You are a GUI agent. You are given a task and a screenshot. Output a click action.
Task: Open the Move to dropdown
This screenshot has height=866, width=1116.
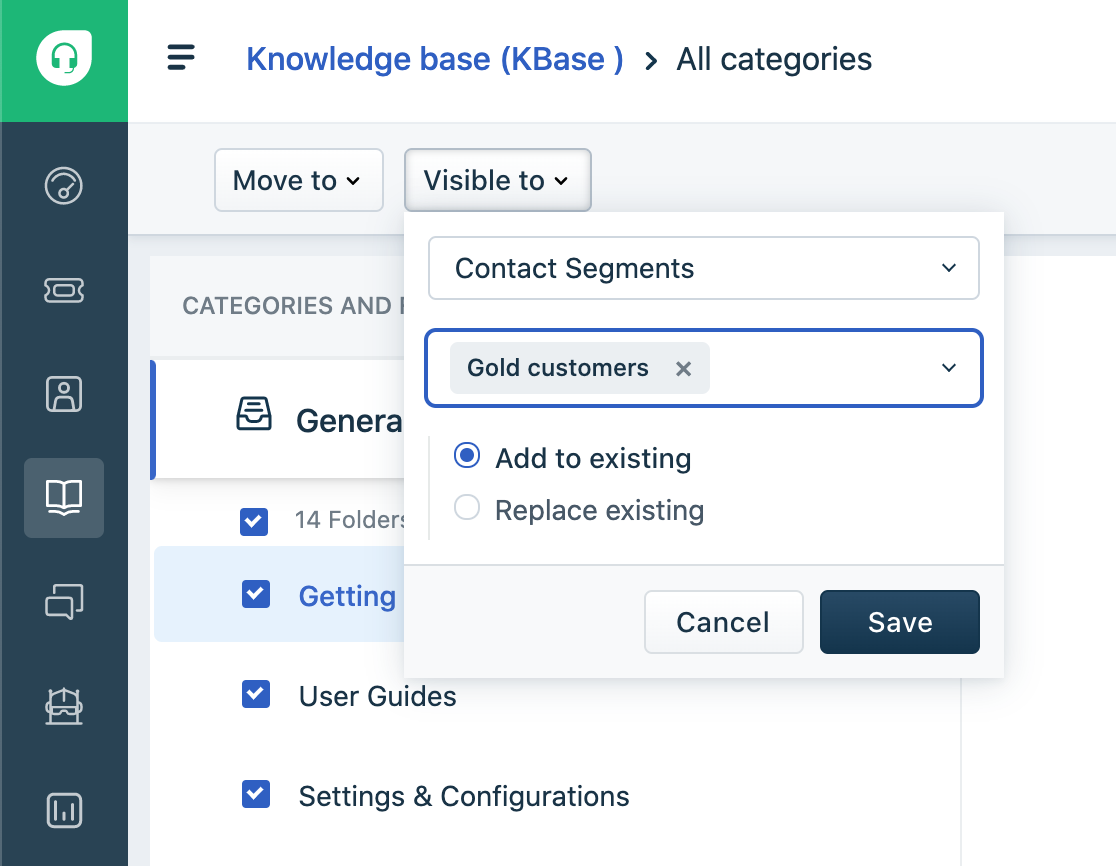pyautogui.click(x=298, y=181)
